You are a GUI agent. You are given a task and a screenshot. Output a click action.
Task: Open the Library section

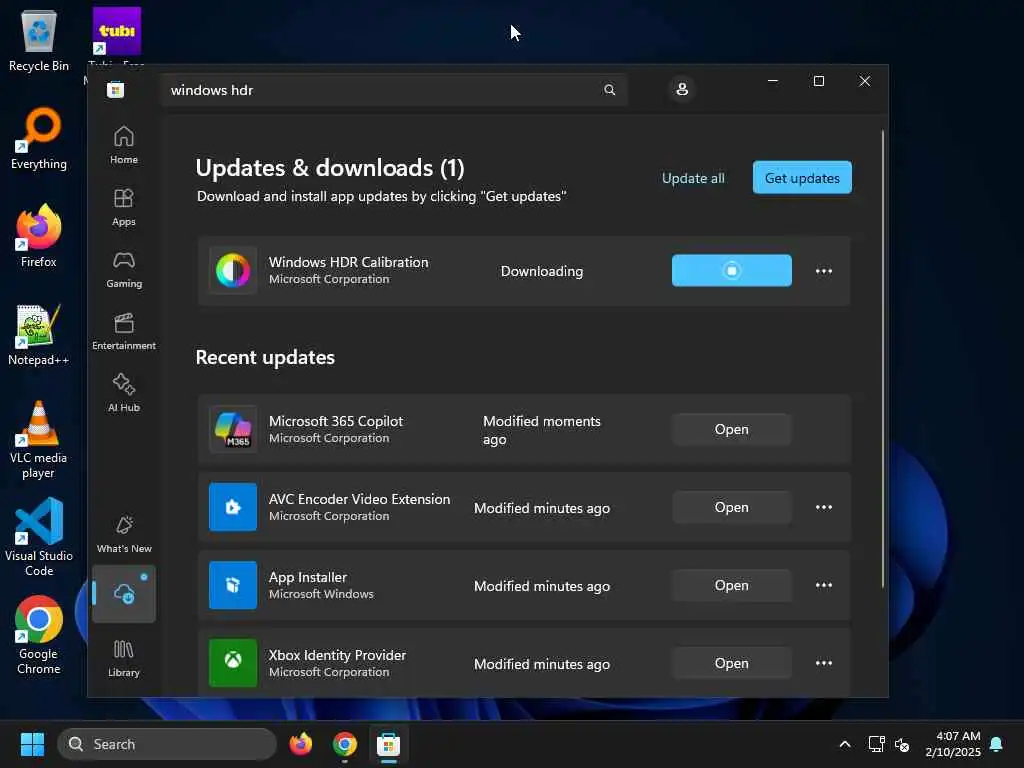coord(123,658)
